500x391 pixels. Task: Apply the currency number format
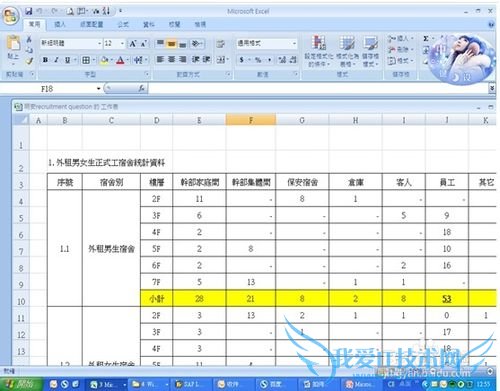(x=241, y=60)
